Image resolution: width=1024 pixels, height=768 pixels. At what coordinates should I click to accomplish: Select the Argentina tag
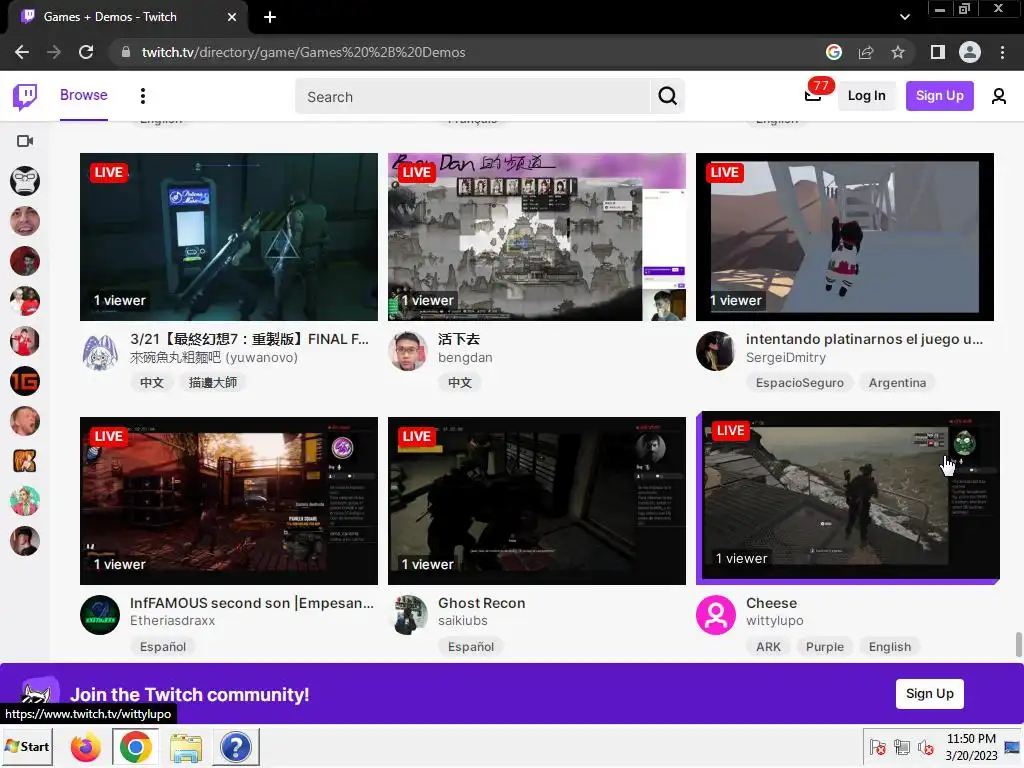click(897, 383)
